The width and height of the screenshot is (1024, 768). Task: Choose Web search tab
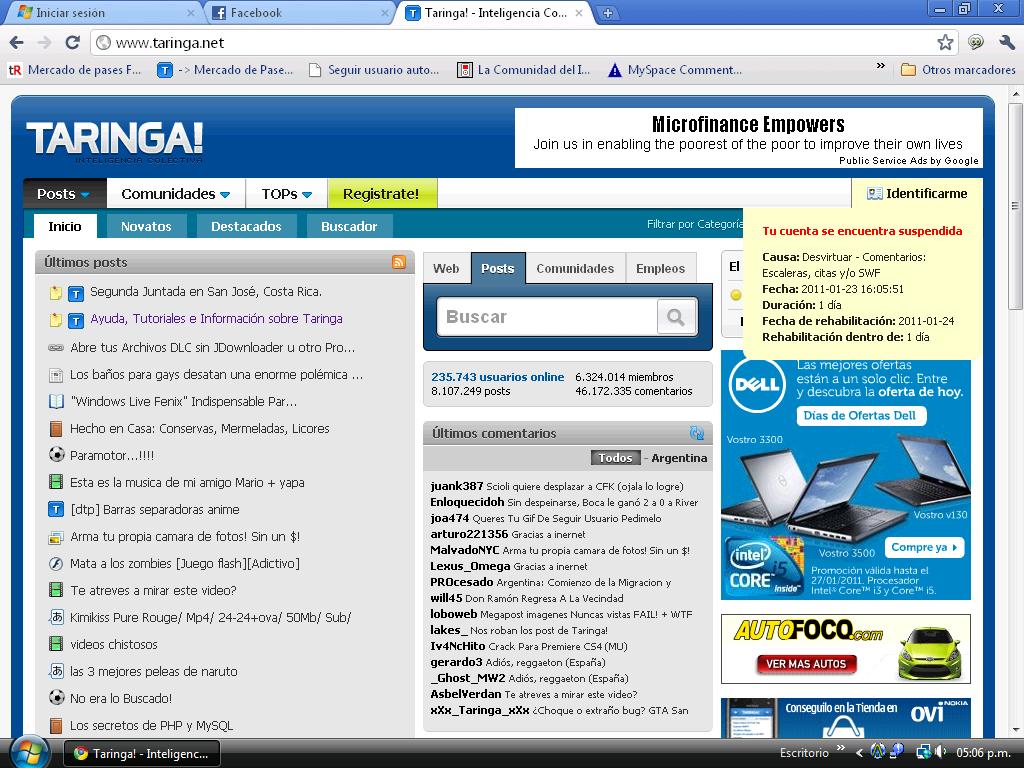[446, 268]
